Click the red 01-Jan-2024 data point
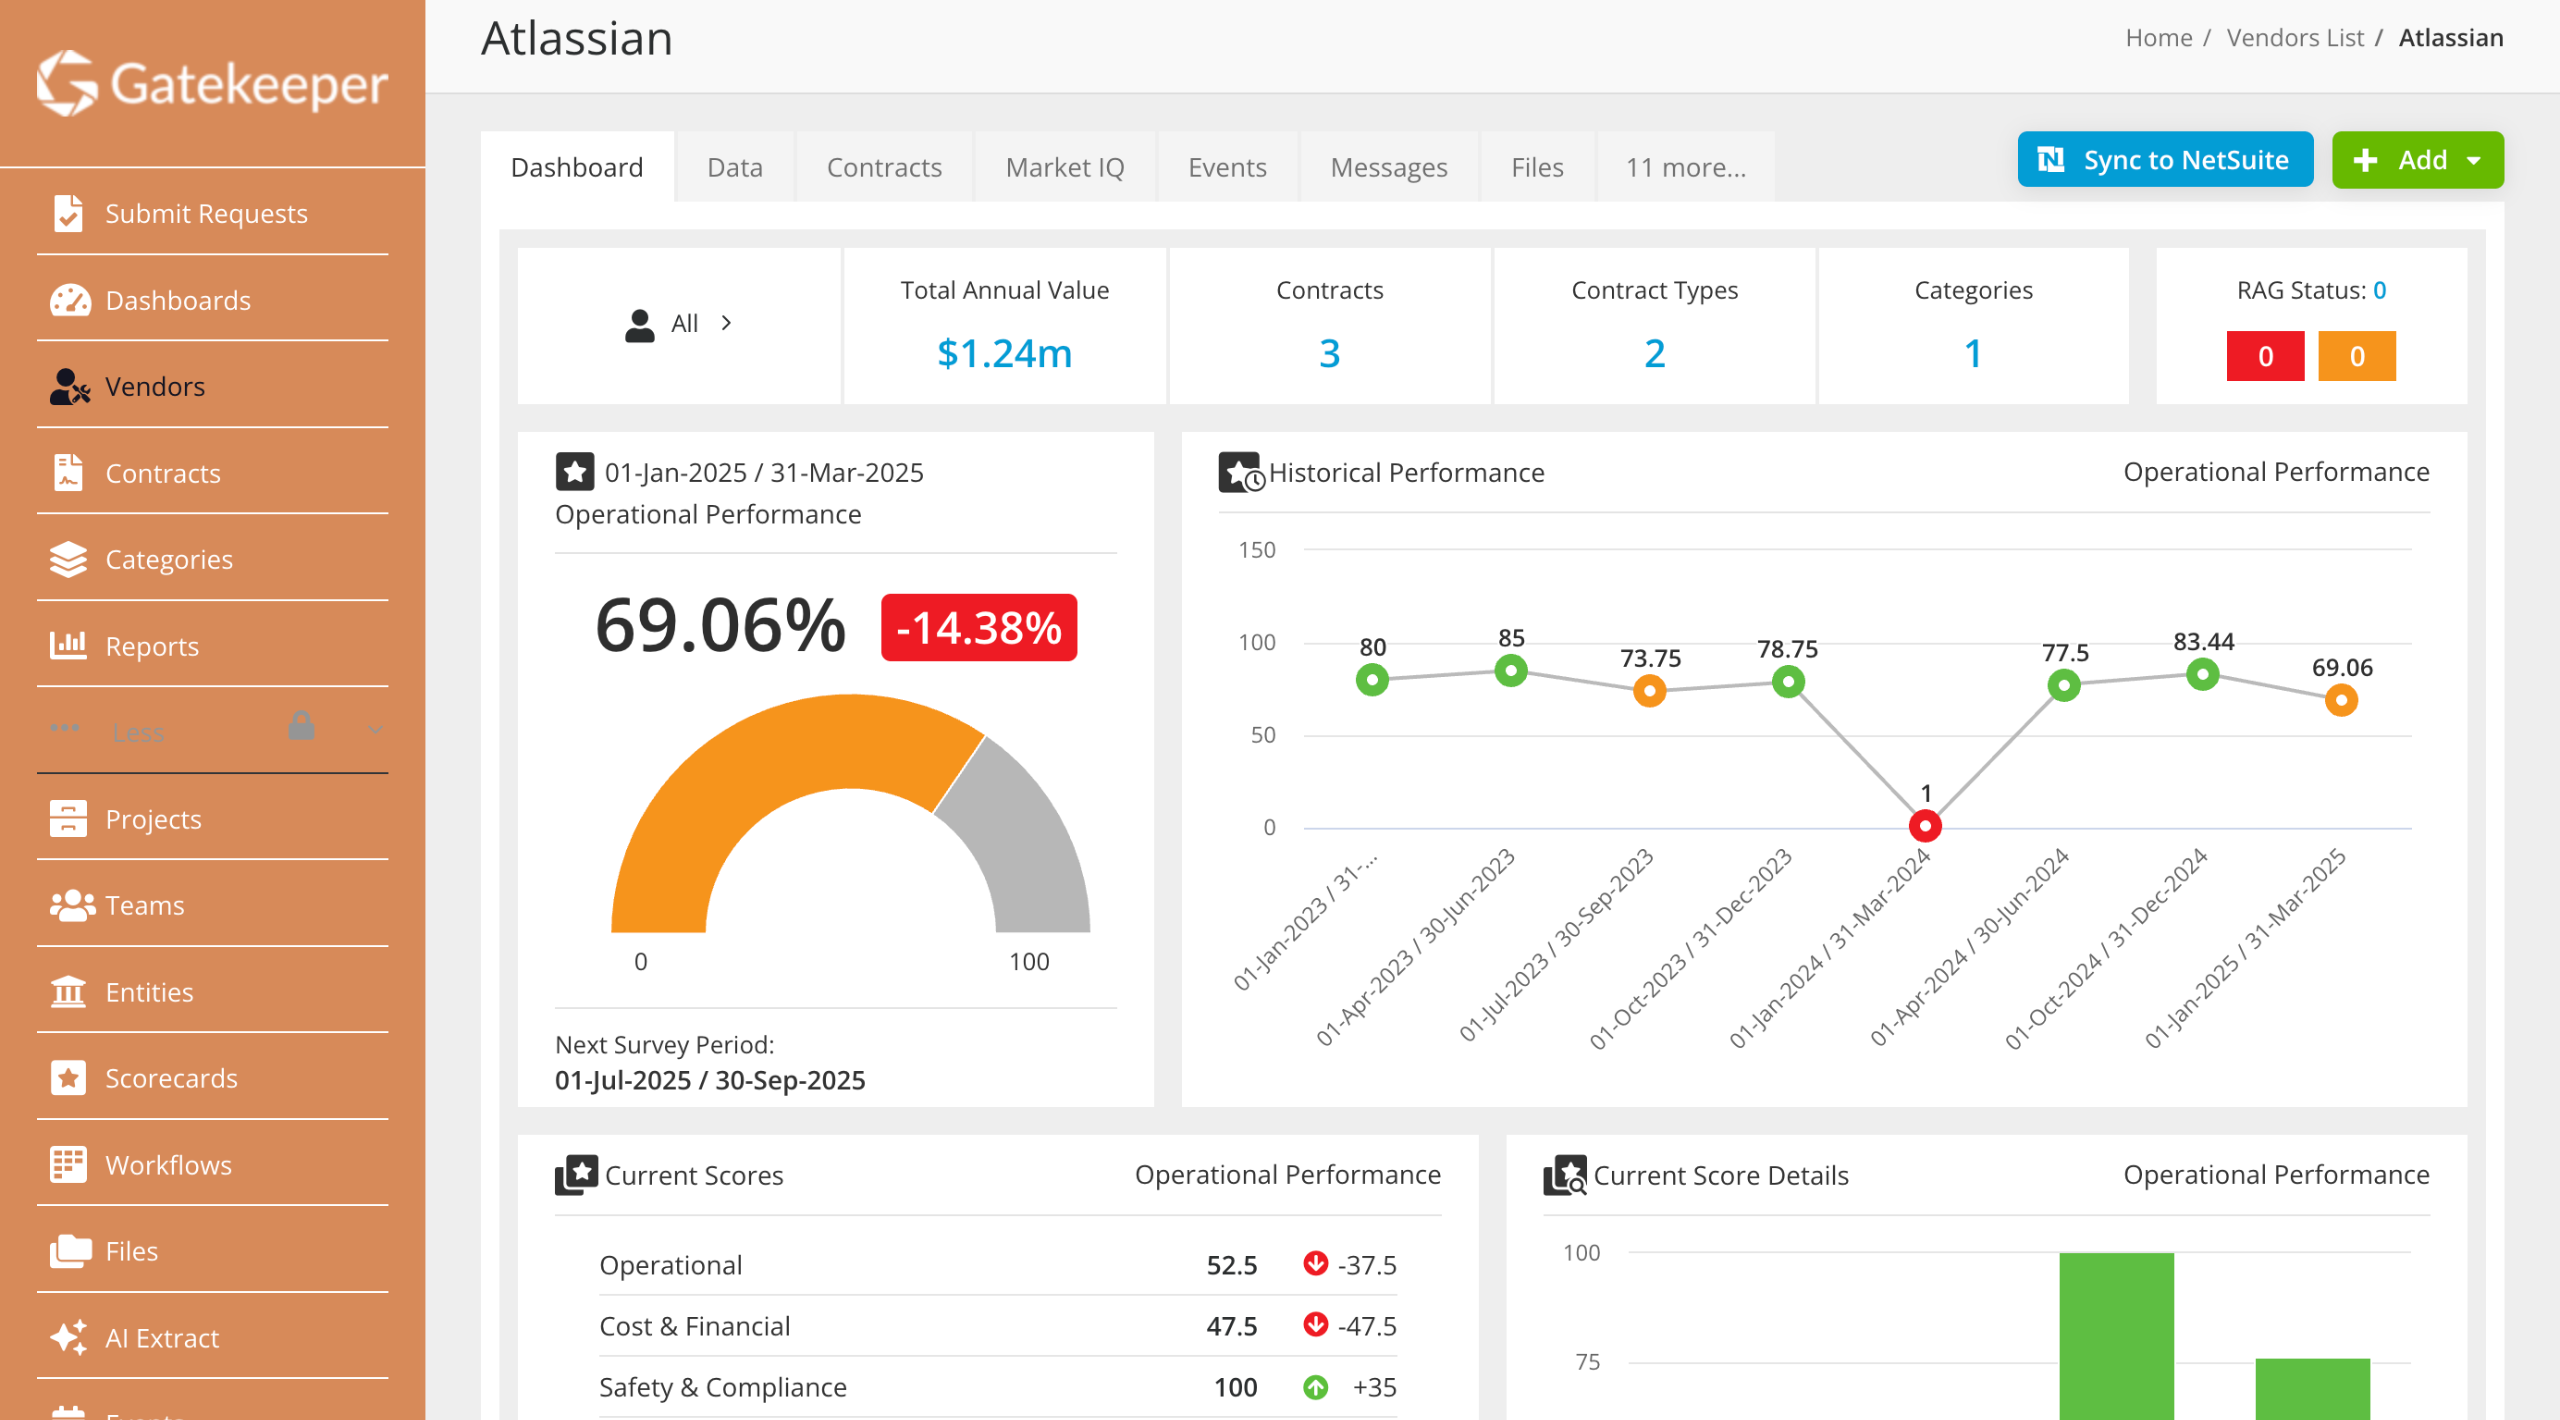 [x=1924, y=826]
